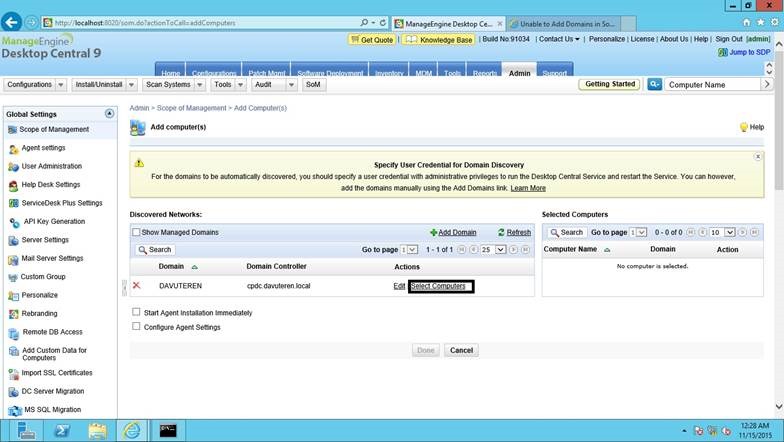Collapse the Global Settings panel arrow
784x442 pixels.
coord(109,114)
